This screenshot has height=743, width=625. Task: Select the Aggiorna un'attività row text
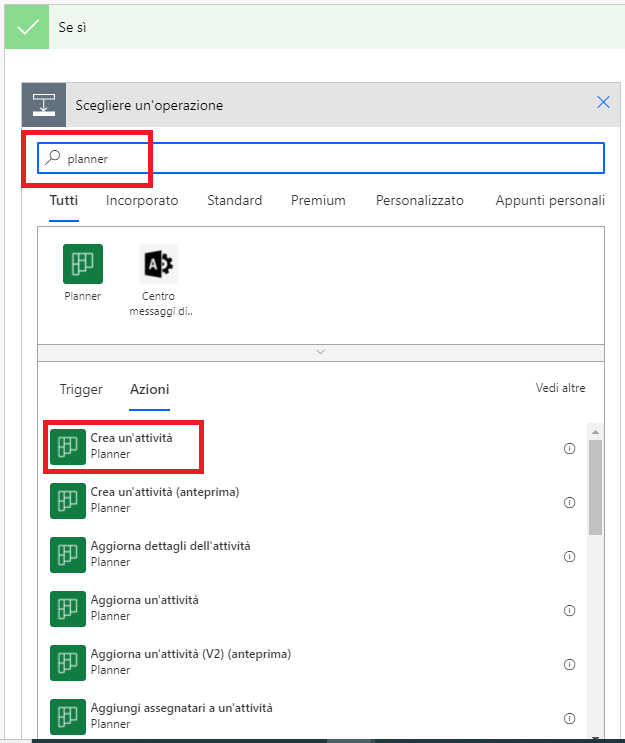click(x=145, y=600)
